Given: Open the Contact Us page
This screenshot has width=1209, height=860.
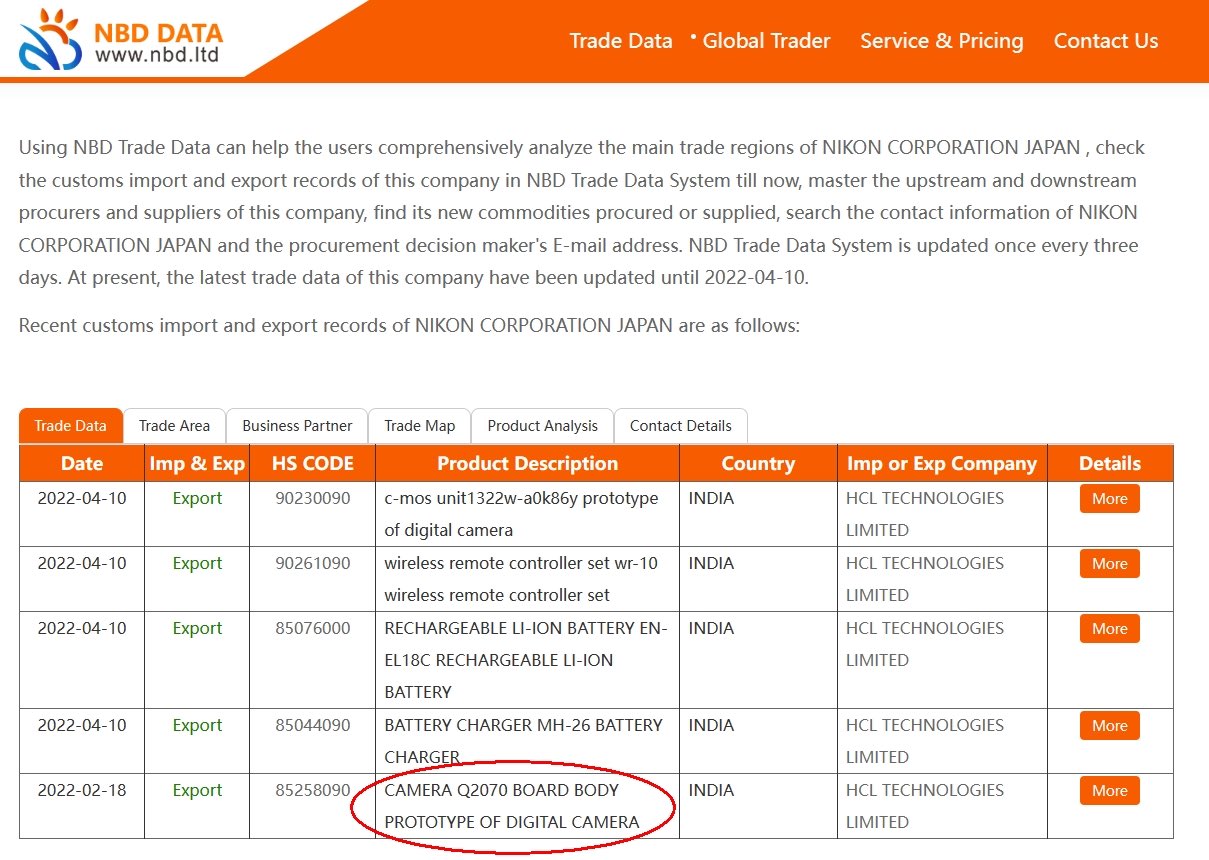Looking at the screenshot, I should pyautogui.click(x=1105, y=41).
